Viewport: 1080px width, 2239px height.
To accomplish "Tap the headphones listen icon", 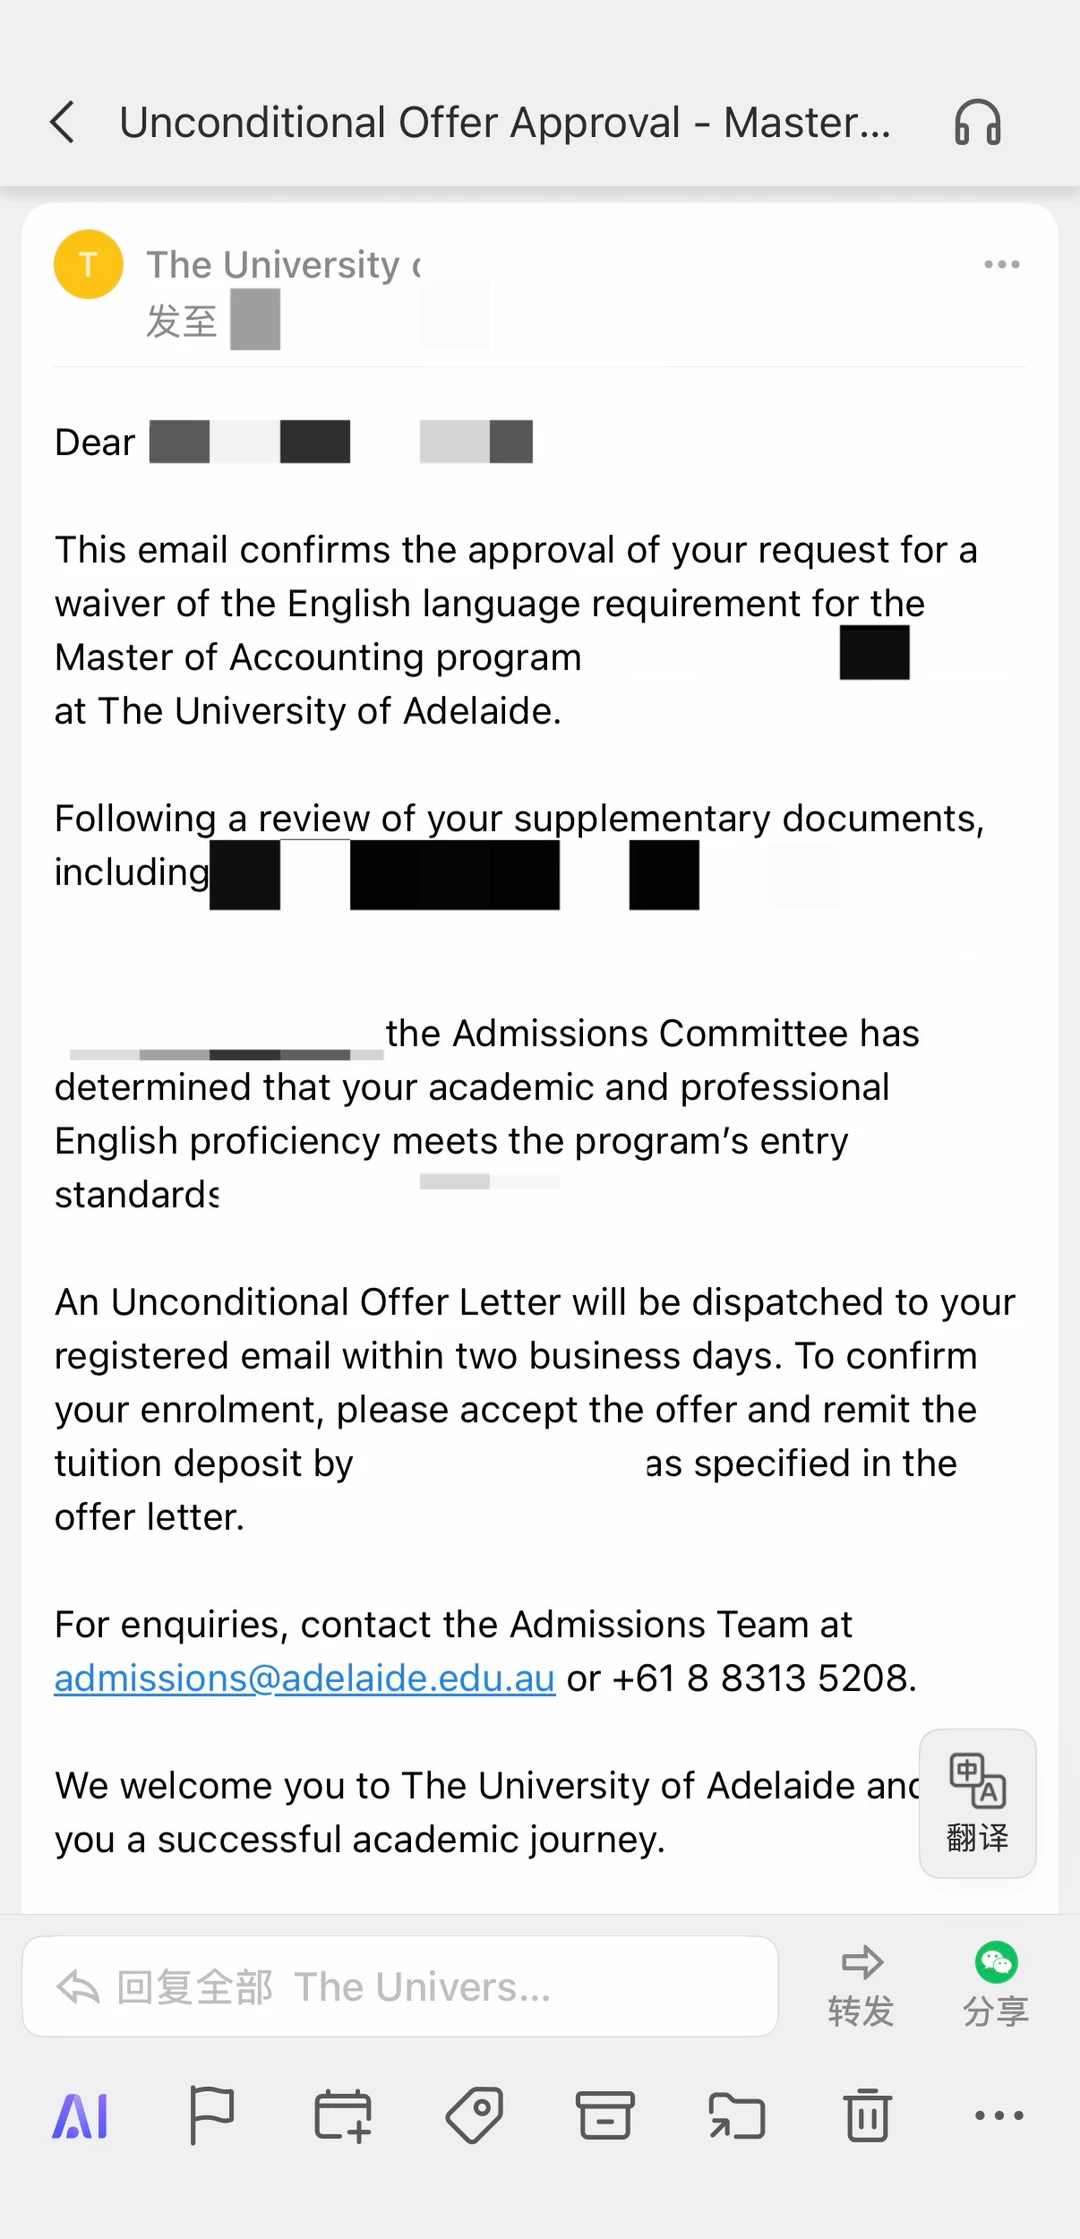I will click(x=977, y=123).
